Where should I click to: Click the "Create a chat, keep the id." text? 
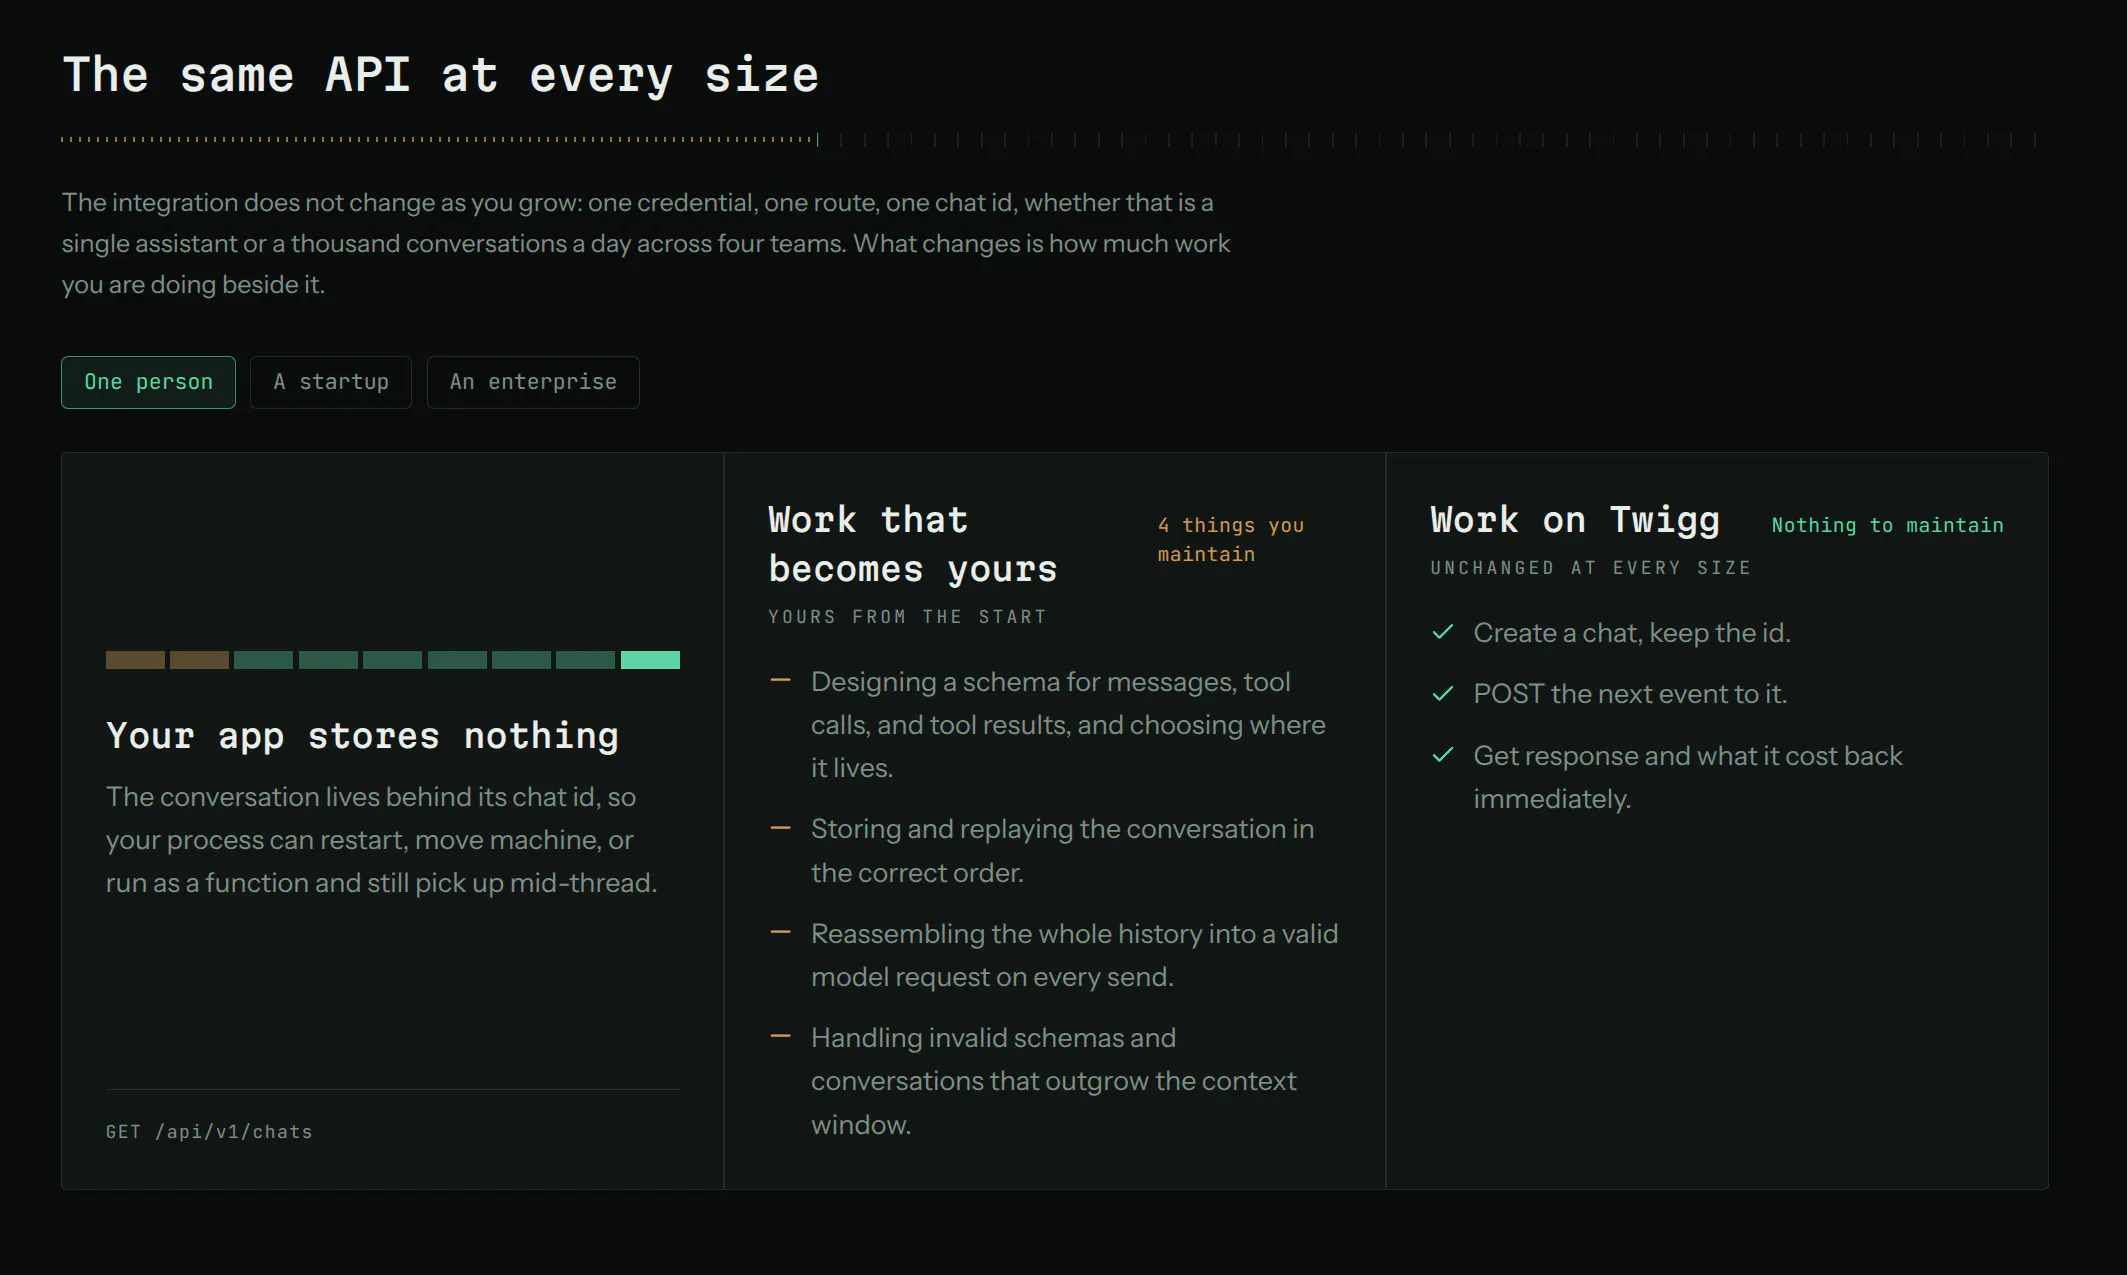click(1632, 633)
